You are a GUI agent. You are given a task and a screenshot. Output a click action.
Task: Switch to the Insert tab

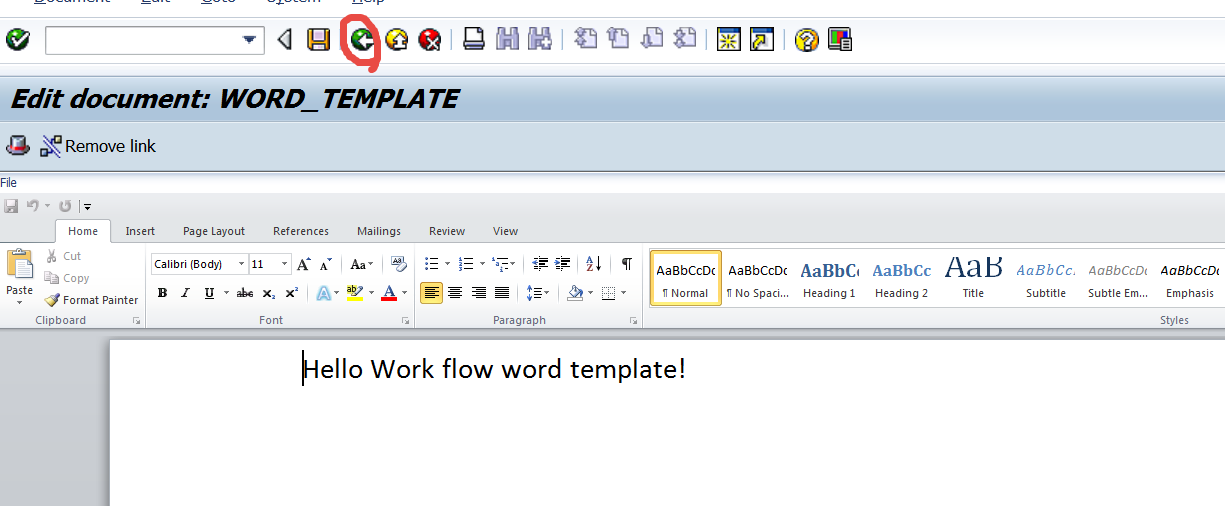[x=140, y=231]
